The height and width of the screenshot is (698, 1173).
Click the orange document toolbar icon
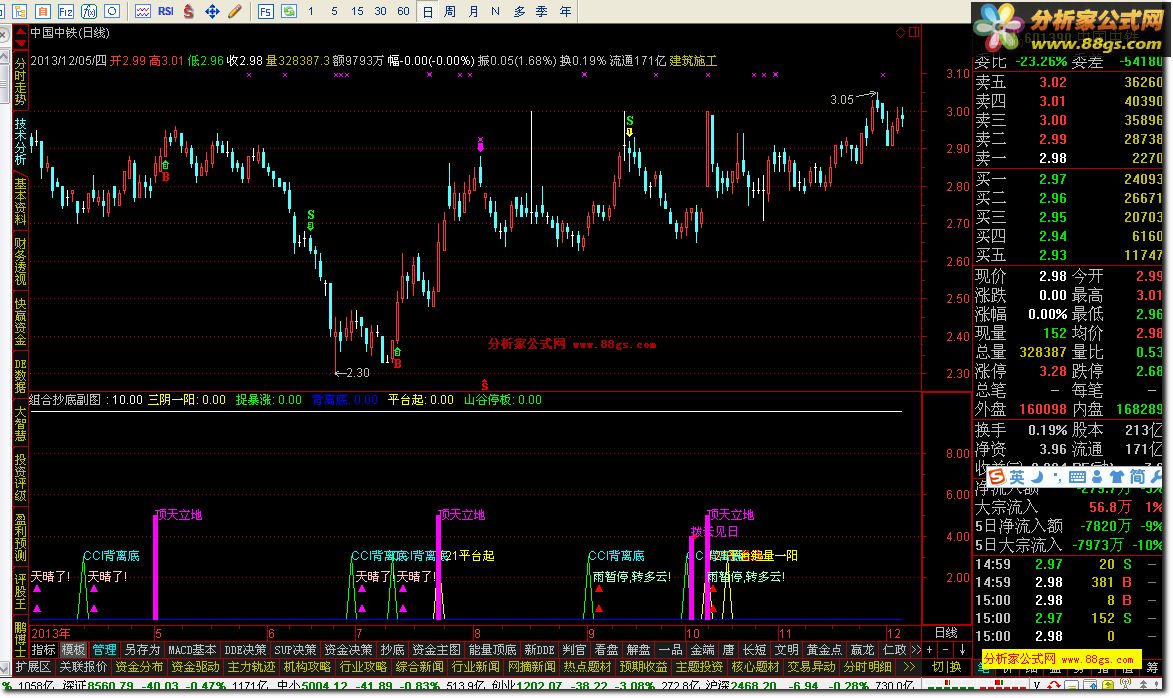[x=43, y=11]
